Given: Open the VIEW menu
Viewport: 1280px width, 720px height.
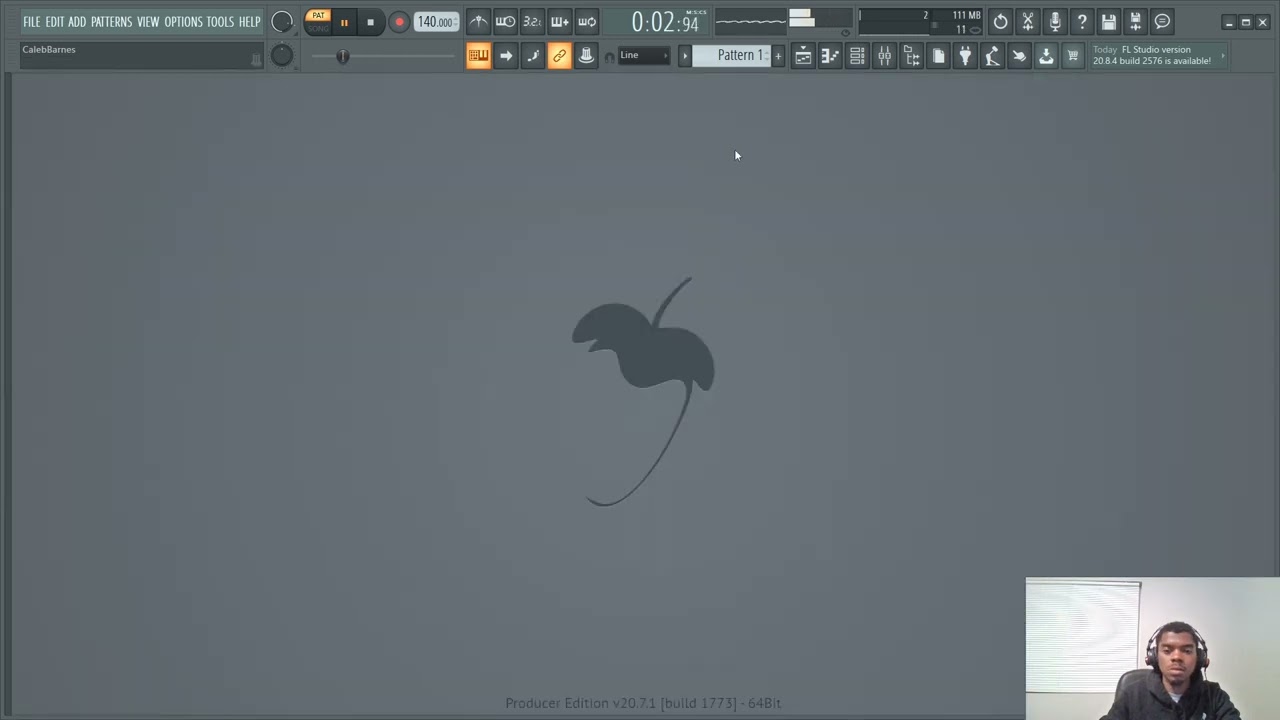Looking at the screenshot, I should click(148, 22).
